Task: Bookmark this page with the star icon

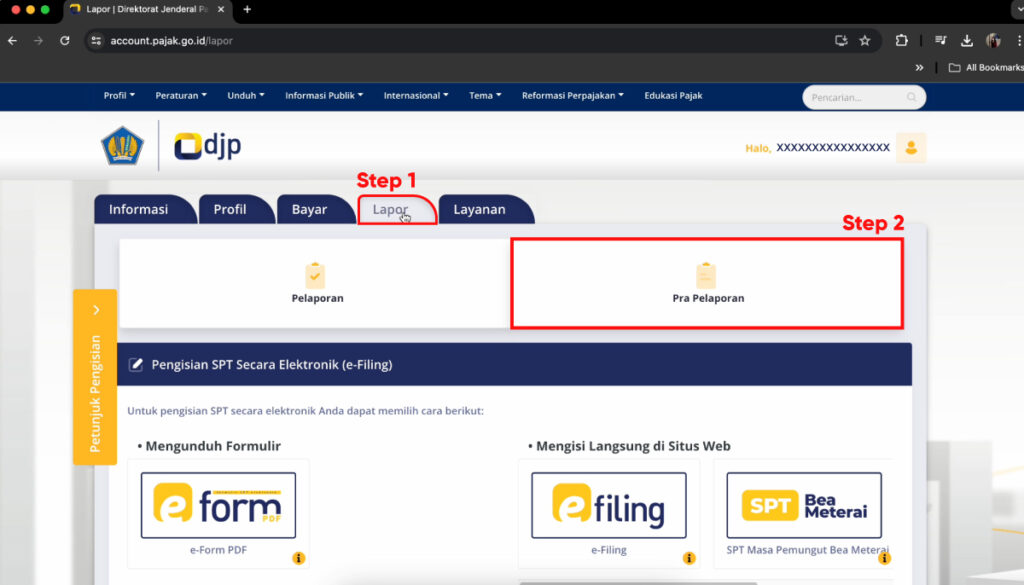Action: tap(865, 41)
